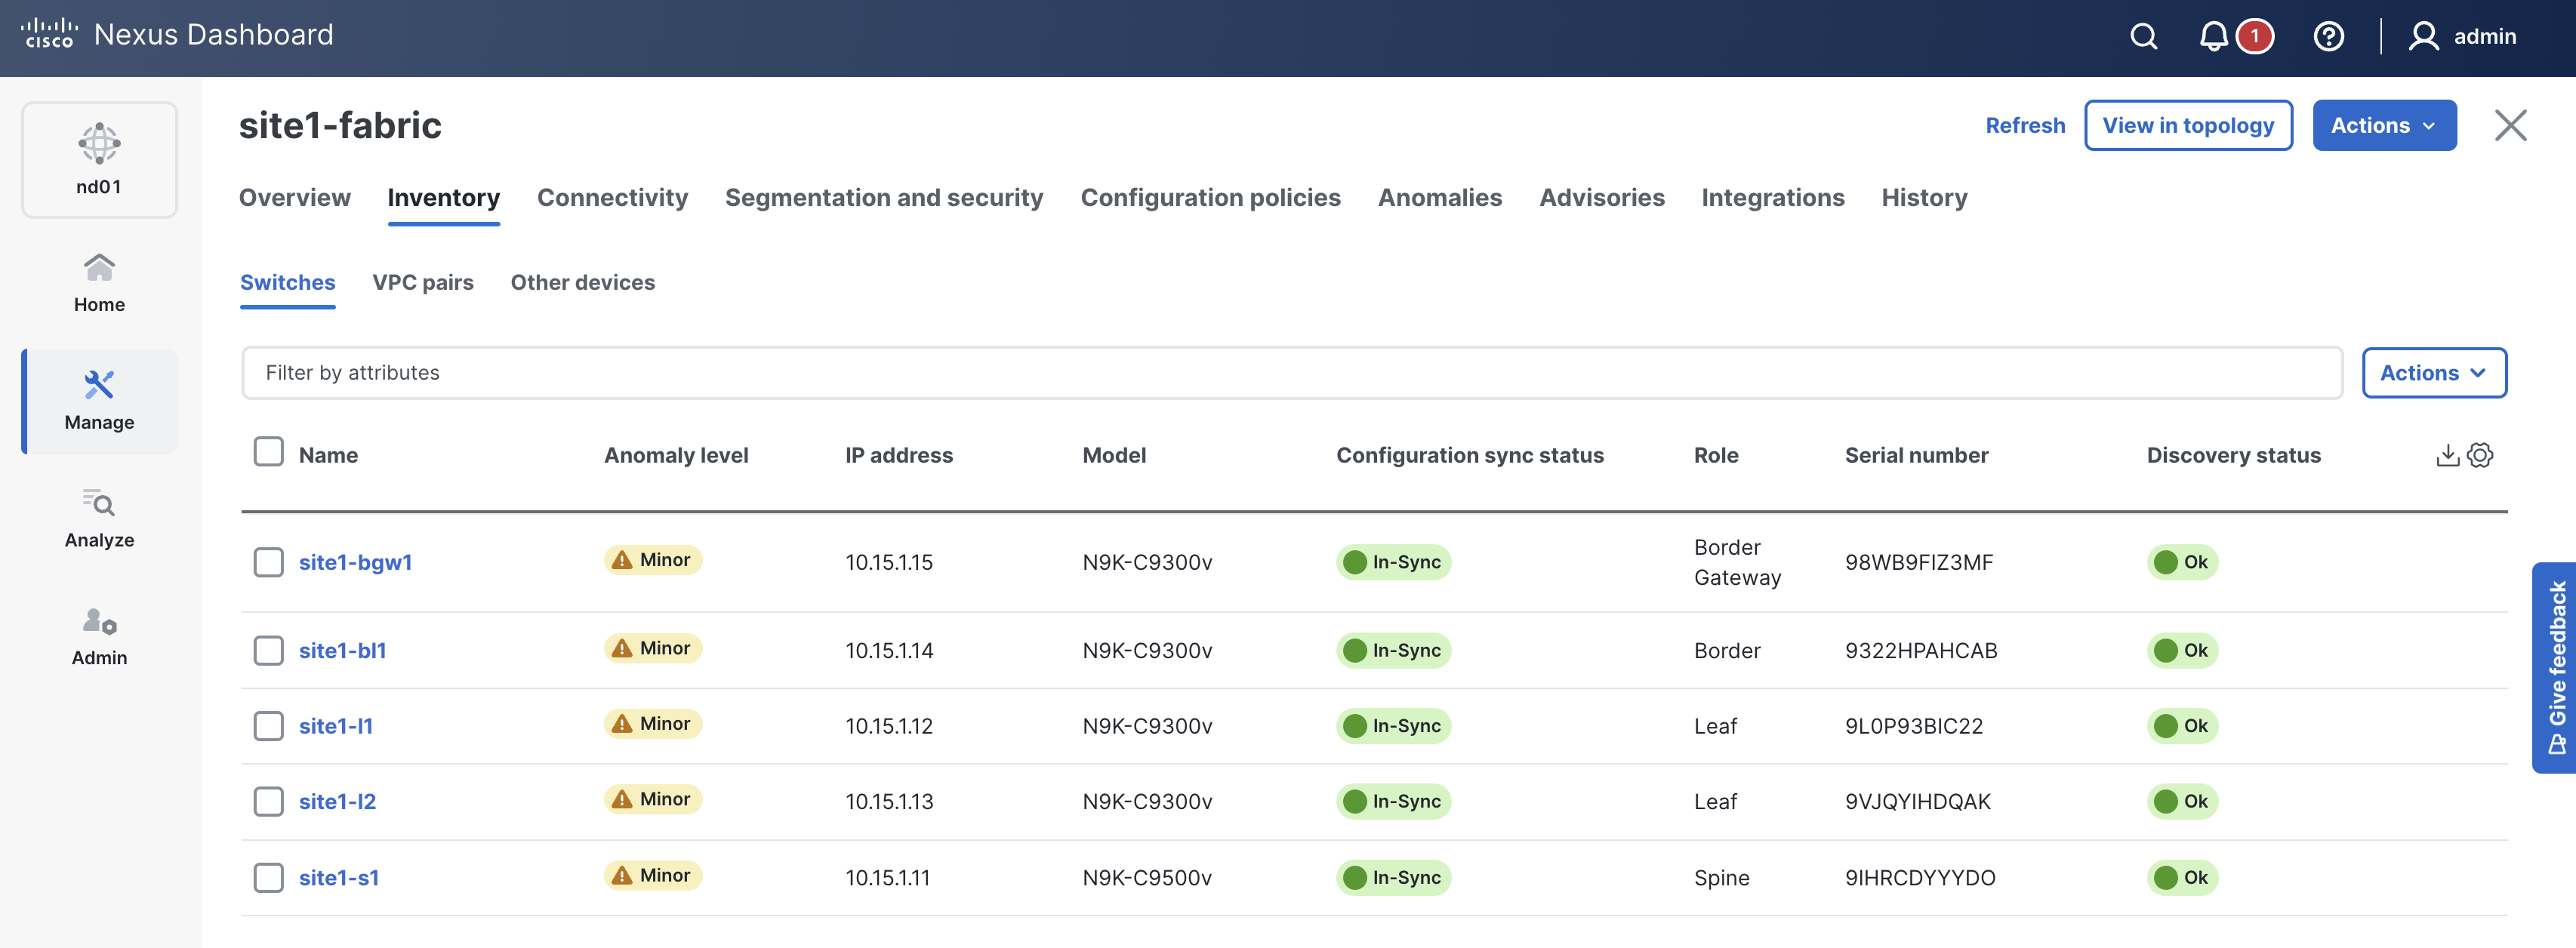Tick the checkbox for site1-l2

coord(268,801)
